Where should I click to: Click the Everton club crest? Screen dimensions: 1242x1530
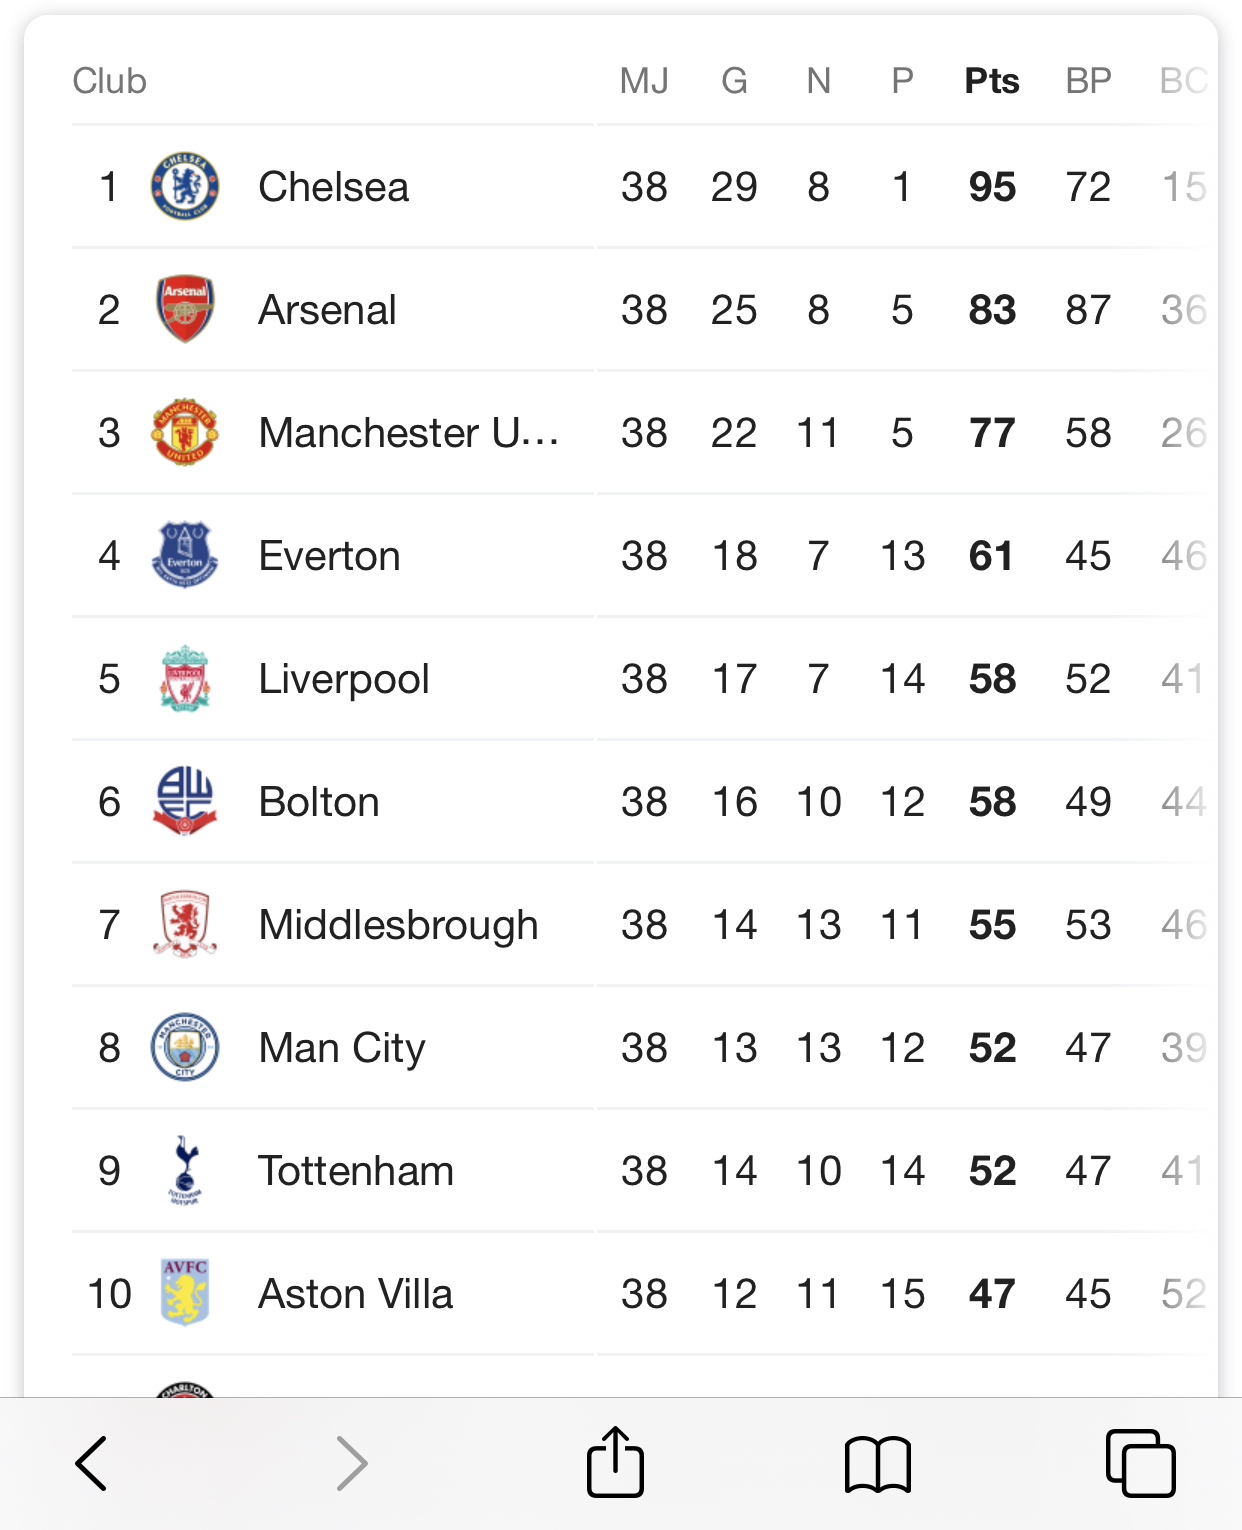click(x=185, y=555)
